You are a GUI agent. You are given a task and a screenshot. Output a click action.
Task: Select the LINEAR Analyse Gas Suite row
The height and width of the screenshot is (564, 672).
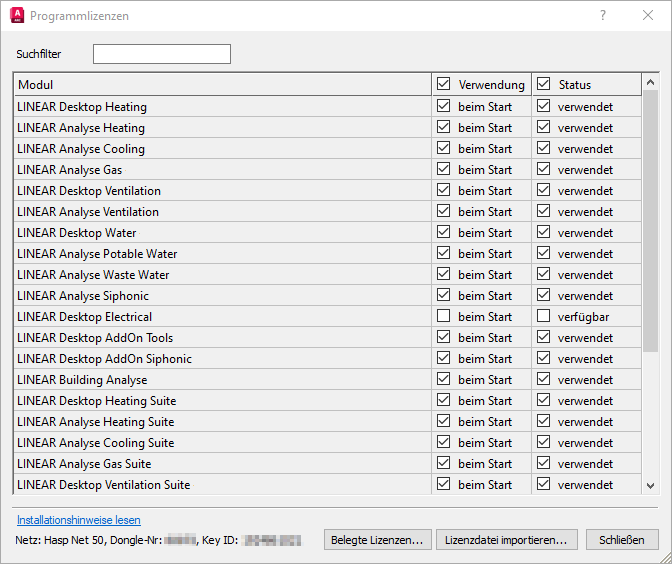click(328, 463)
